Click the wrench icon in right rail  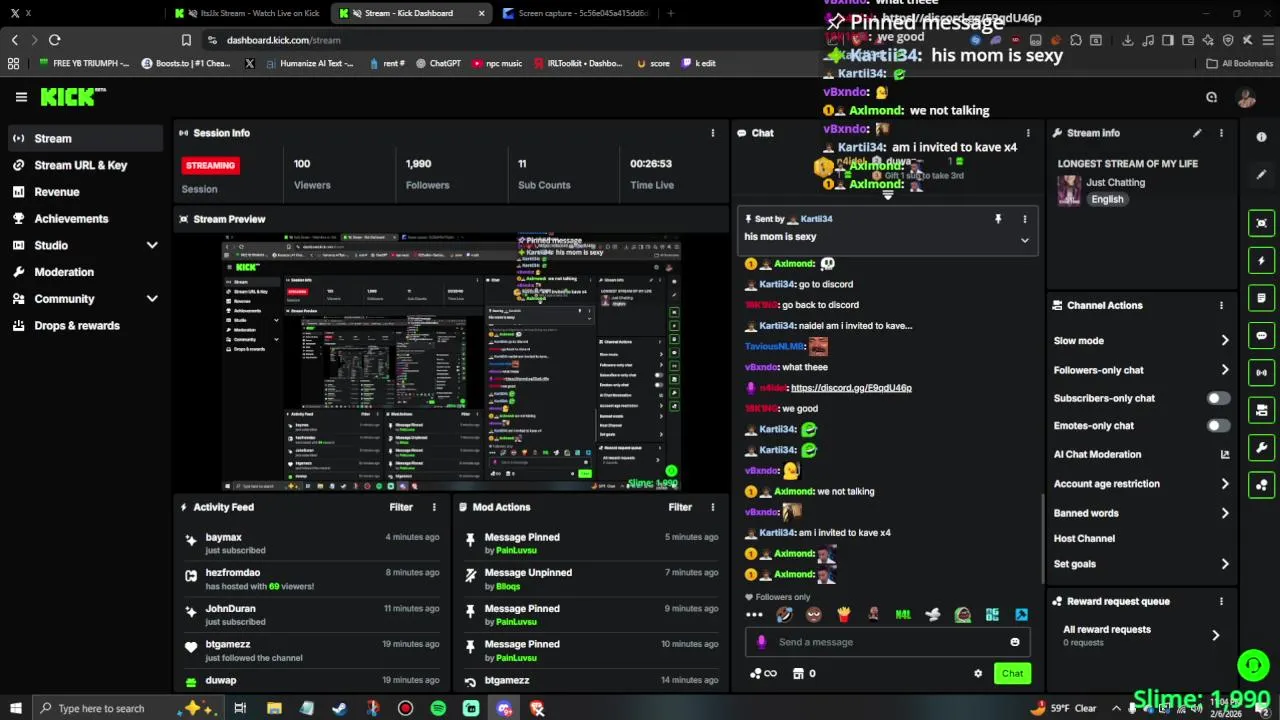1262,448
